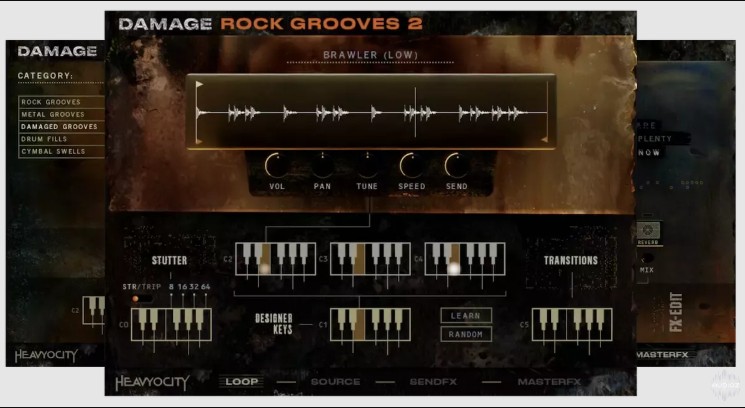Viewport: 745px width, 408px height.
Task: Adjust the PAN knob
Action: 322,166
